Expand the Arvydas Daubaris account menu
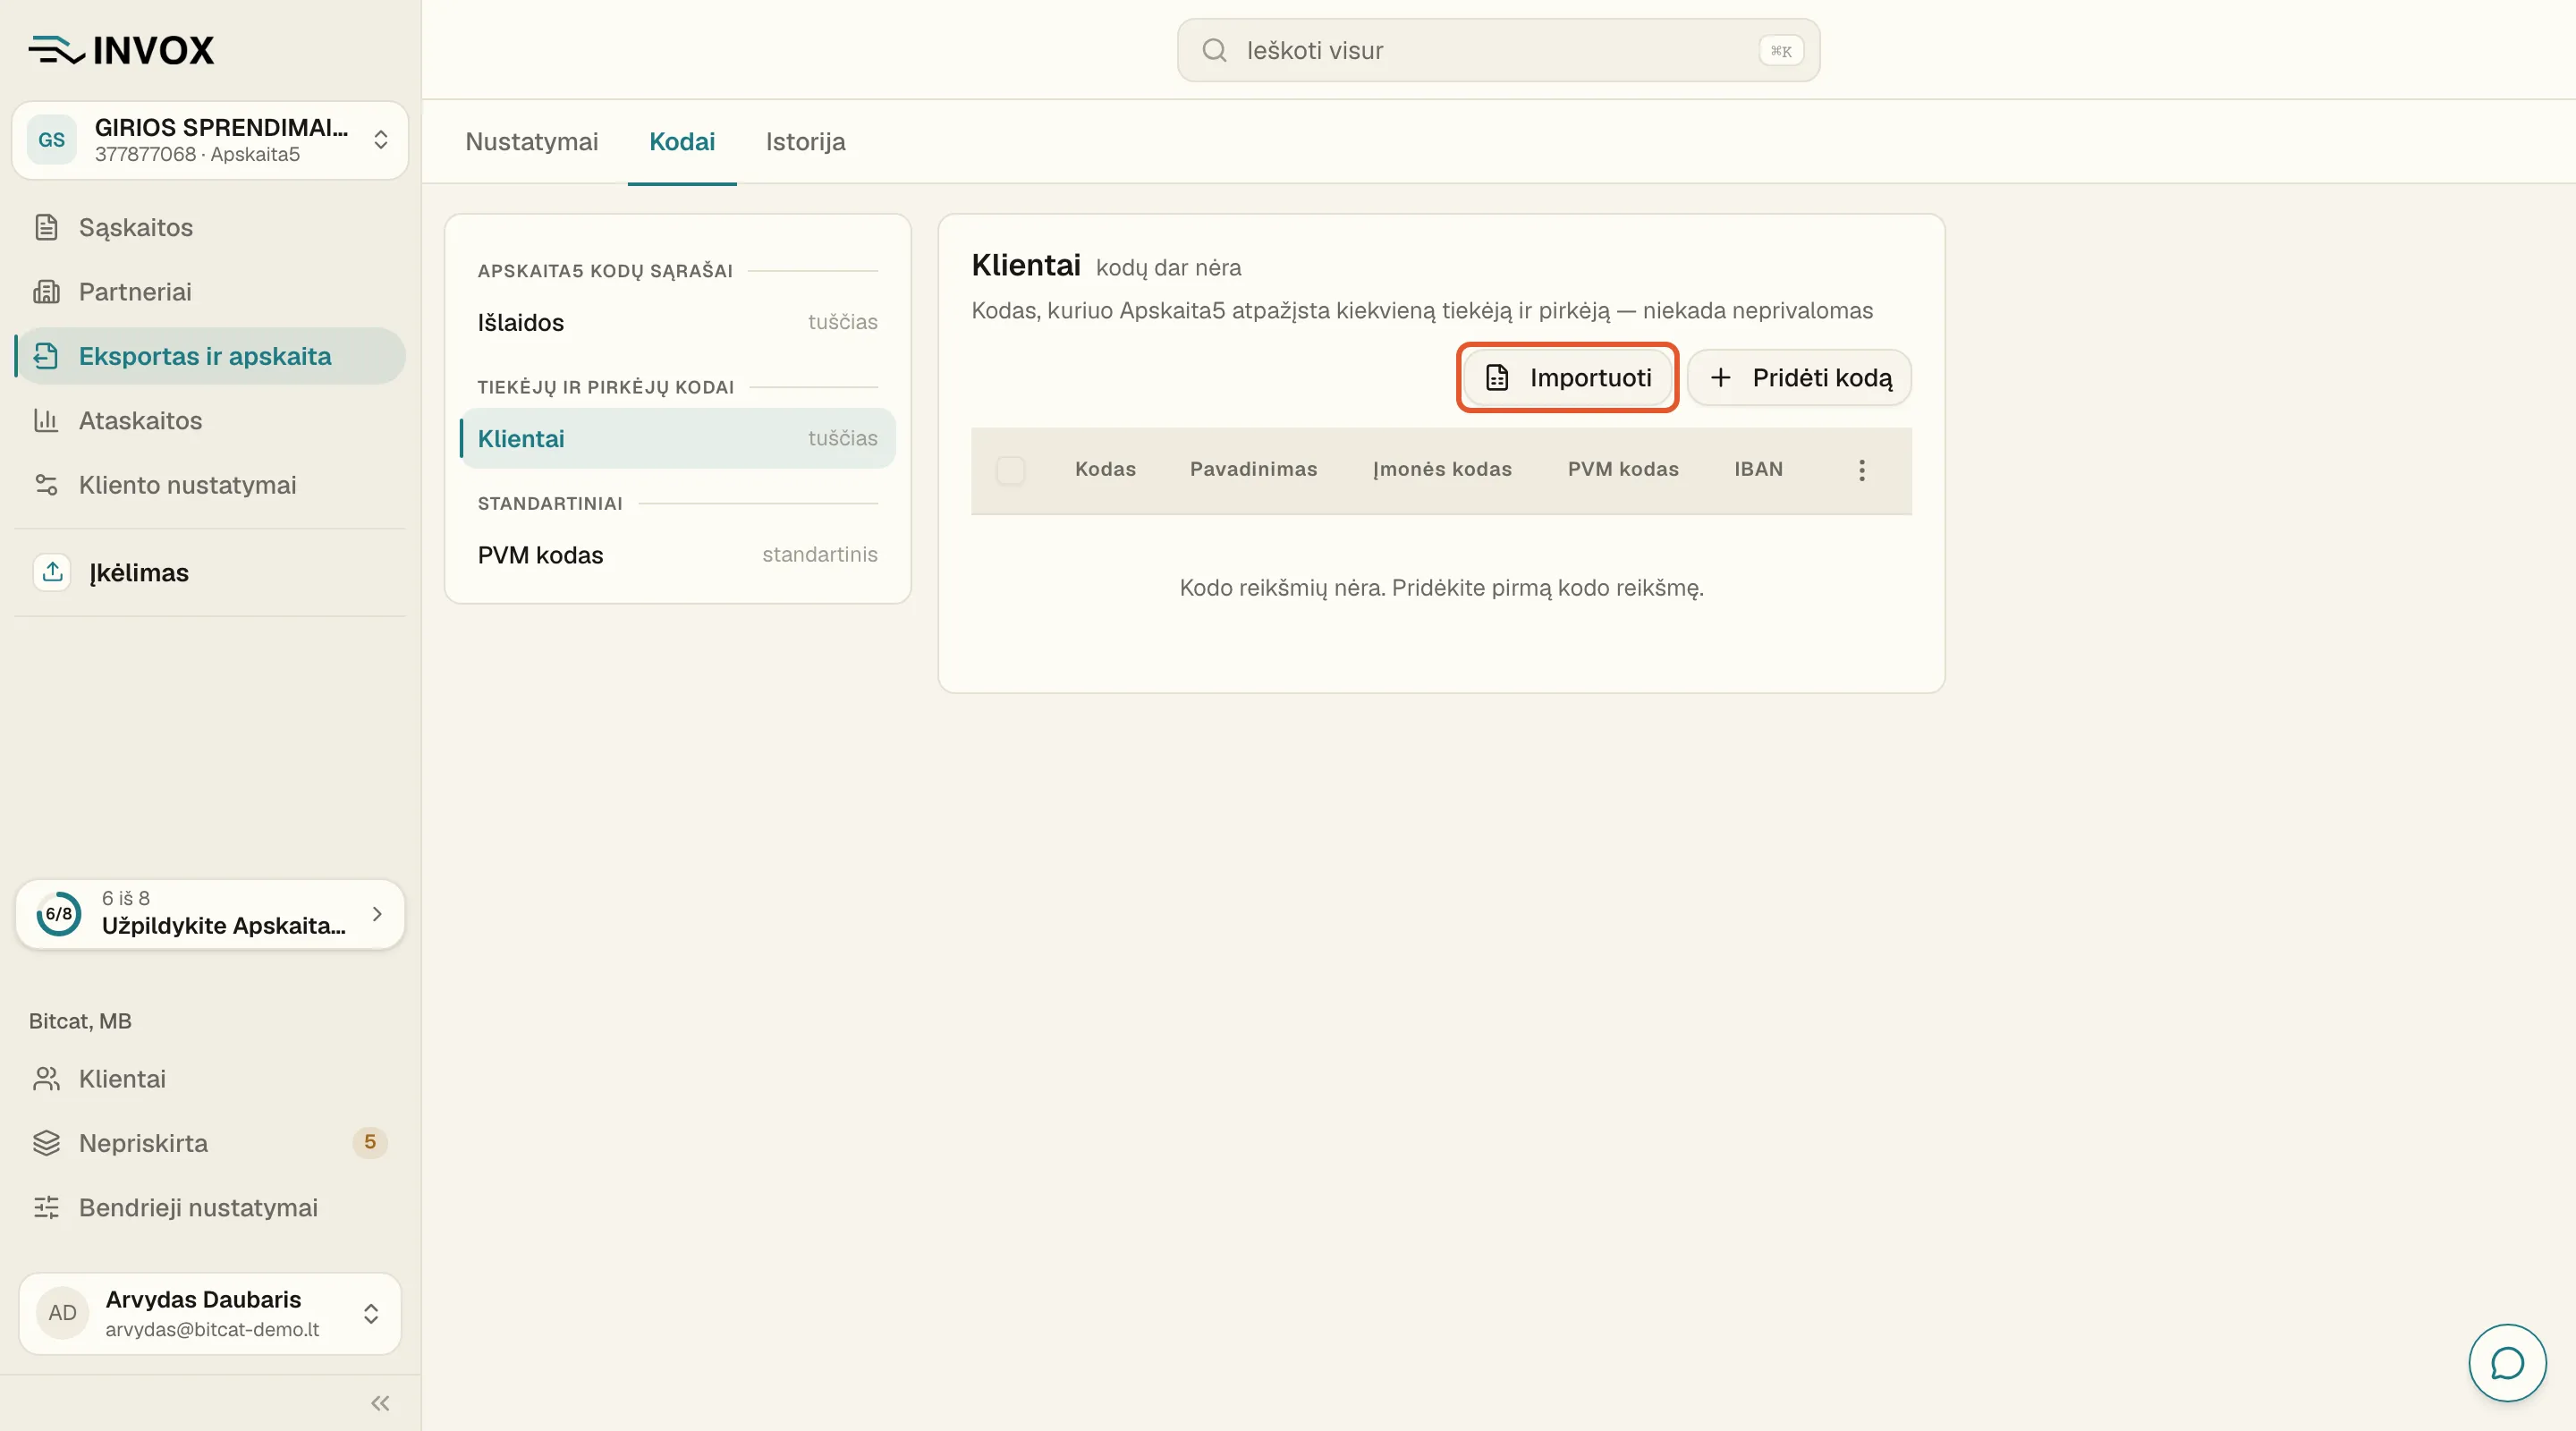 point(210,1313)
